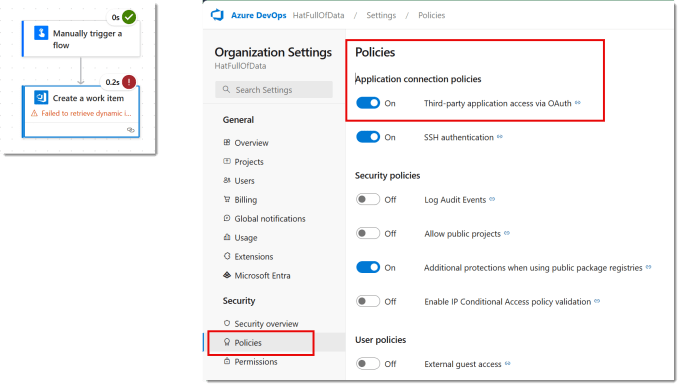Image resolution: width=680 pixels, height=386 pixels.
Task: Open the info link icon beside Log Audit Events
Action: coord(492,199)
